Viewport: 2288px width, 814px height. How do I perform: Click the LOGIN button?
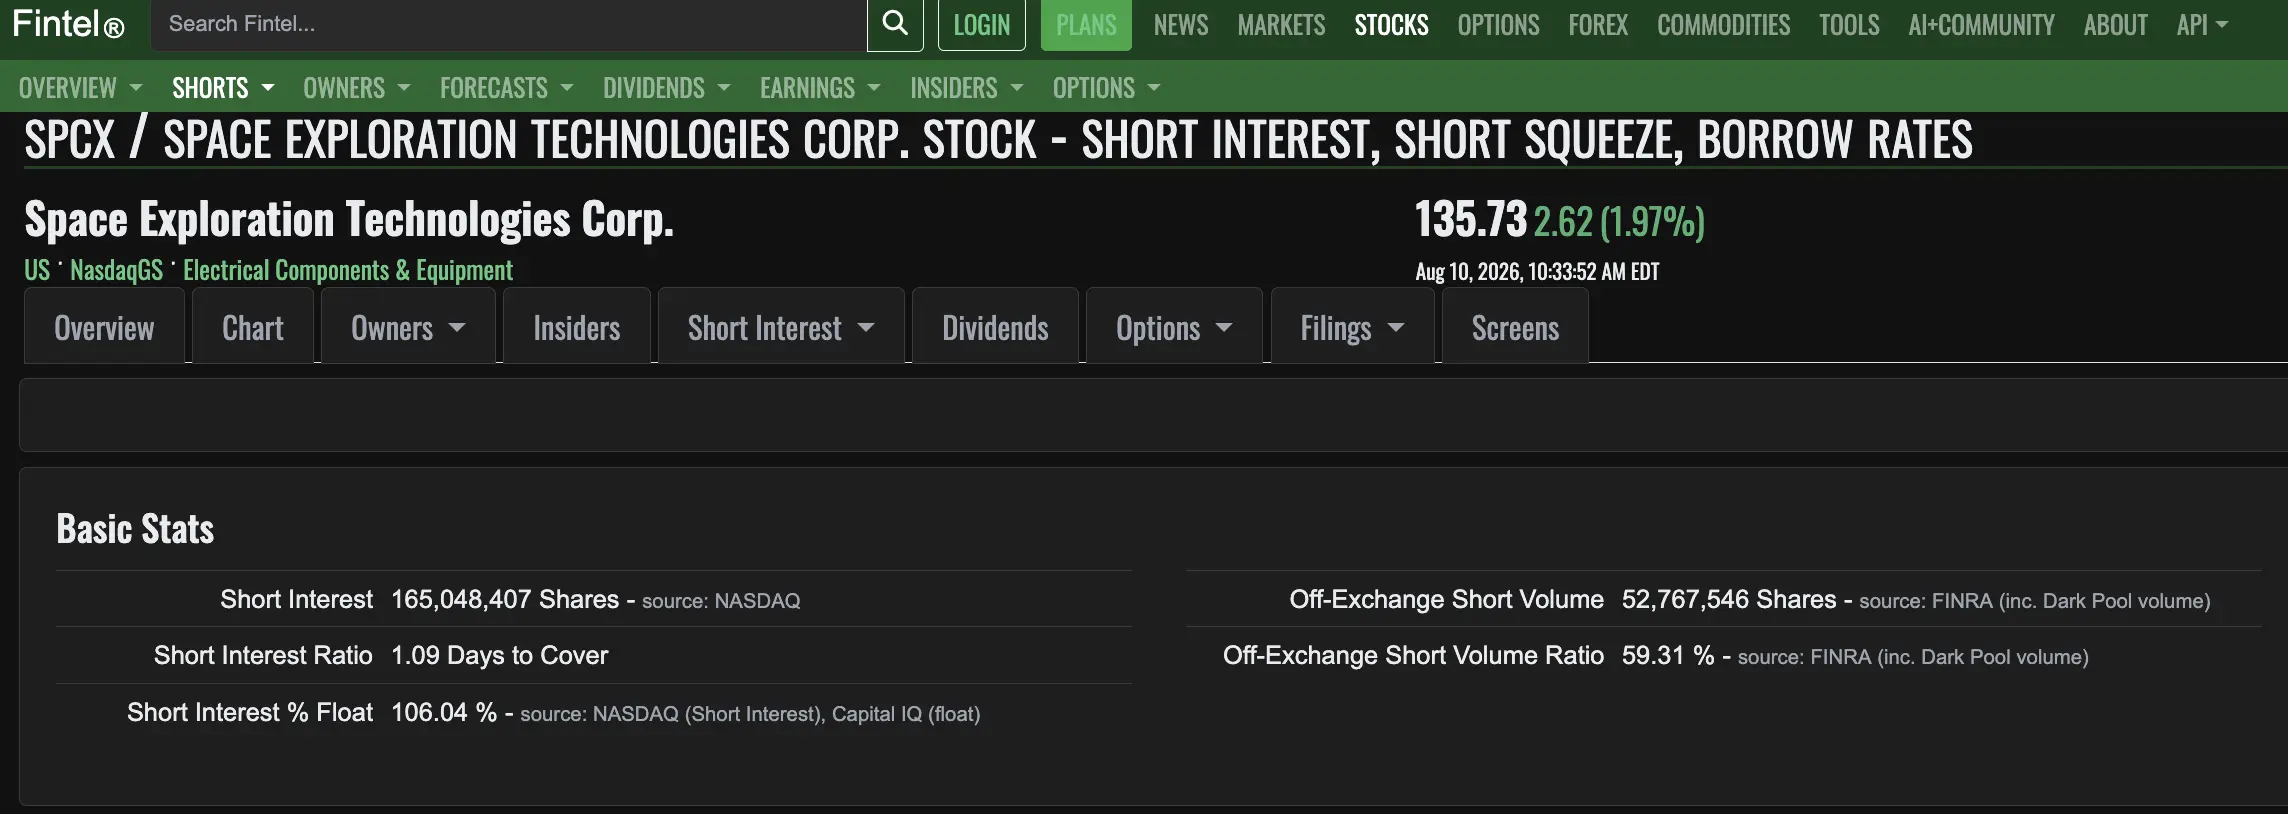tap(982, 25)
